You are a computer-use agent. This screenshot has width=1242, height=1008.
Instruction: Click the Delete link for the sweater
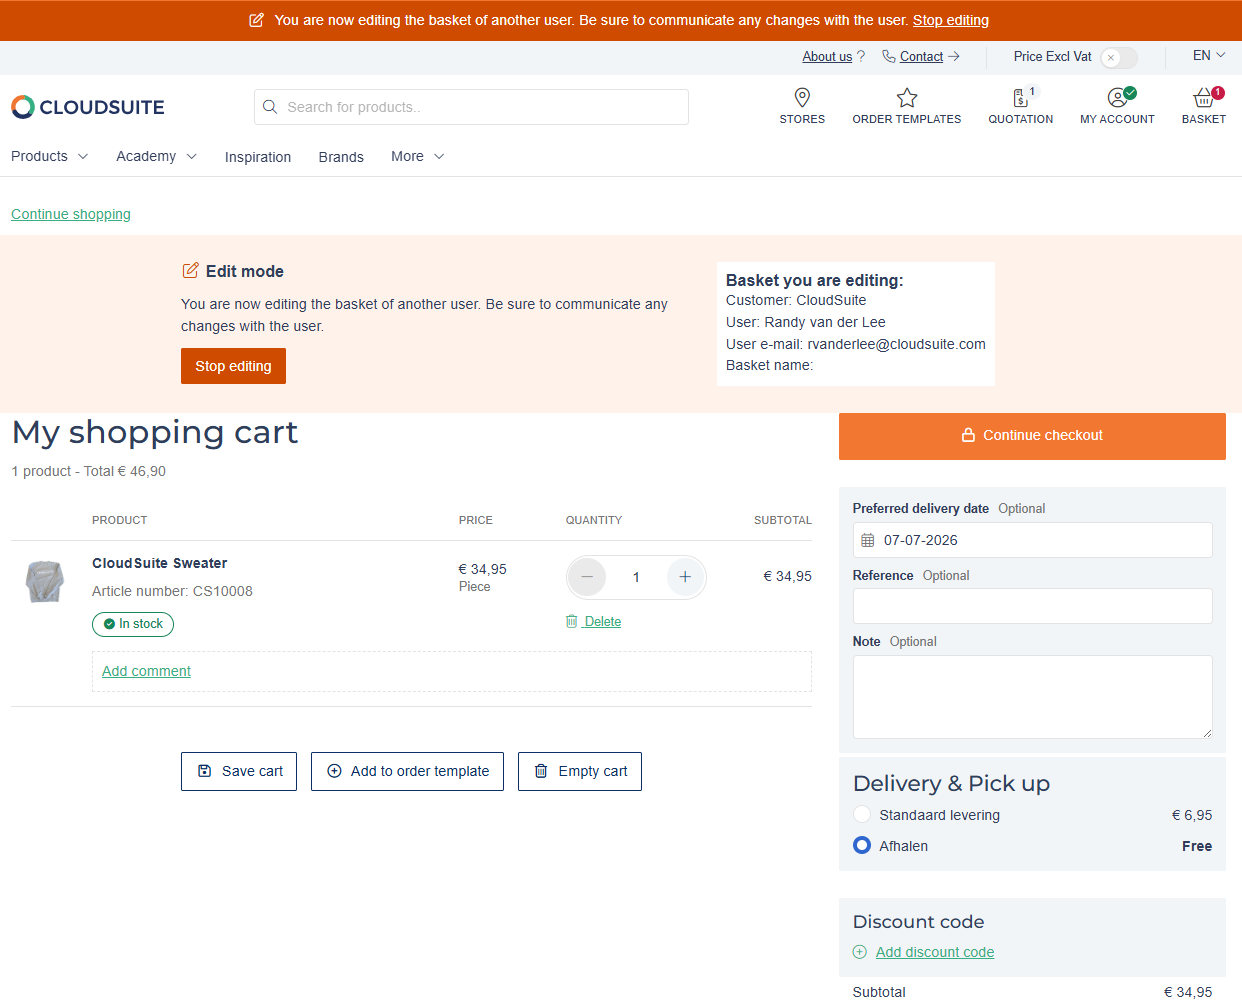tap(603, 621)
